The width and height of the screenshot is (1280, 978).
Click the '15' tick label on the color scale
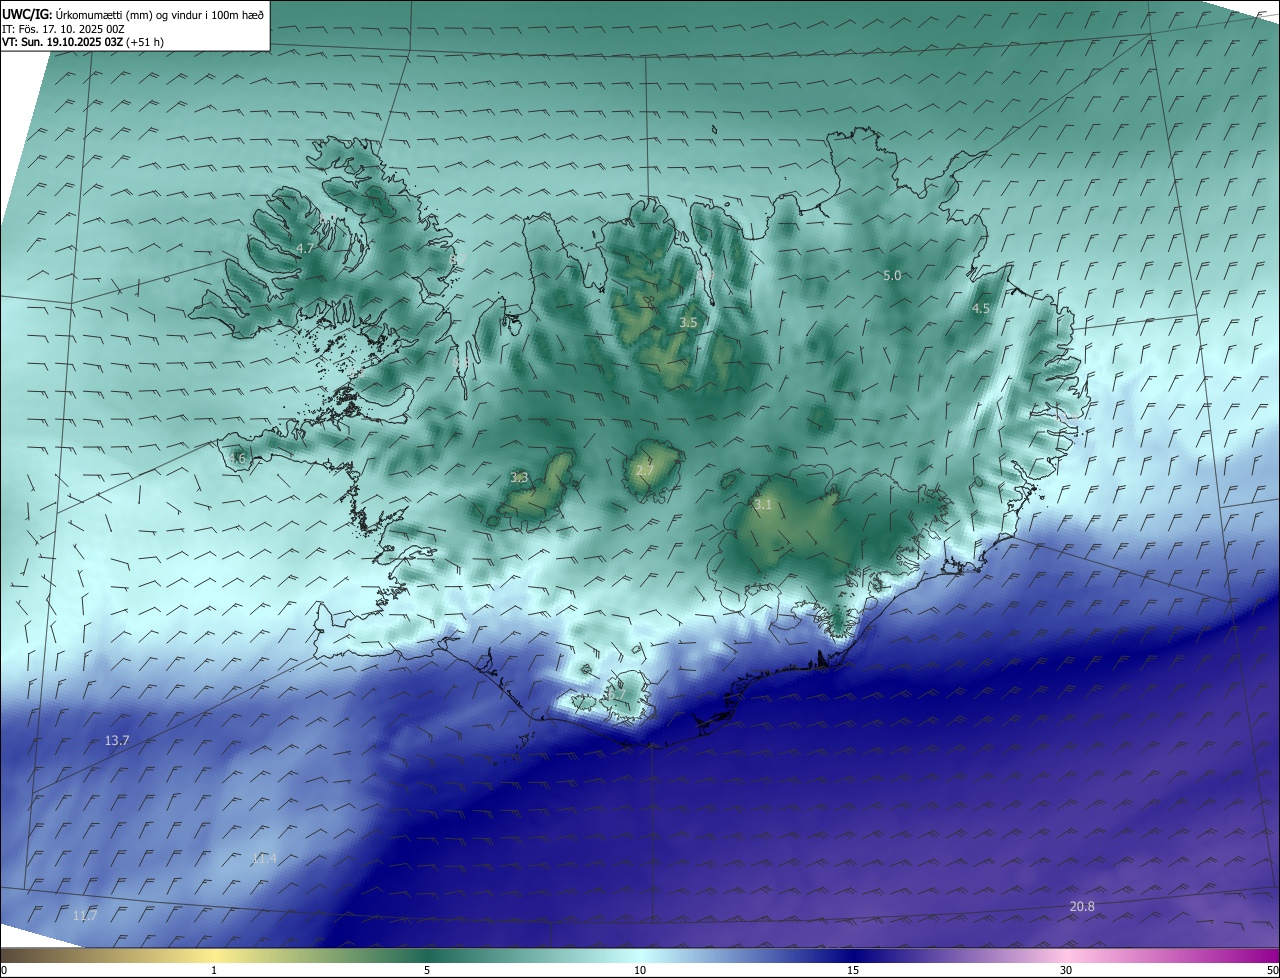coord(853,971)
